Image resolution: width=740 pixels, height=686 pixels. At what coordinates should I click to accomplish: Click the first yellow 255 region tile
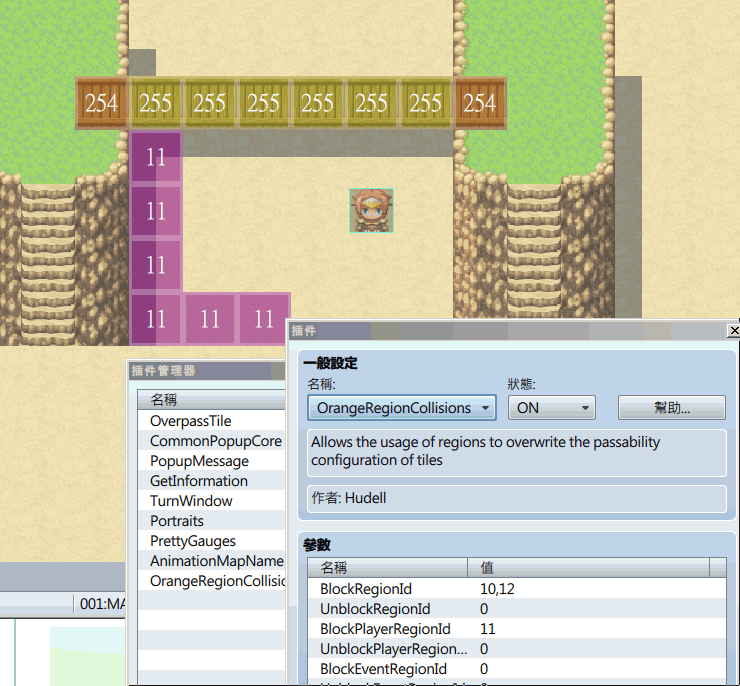tap(156, 103)
